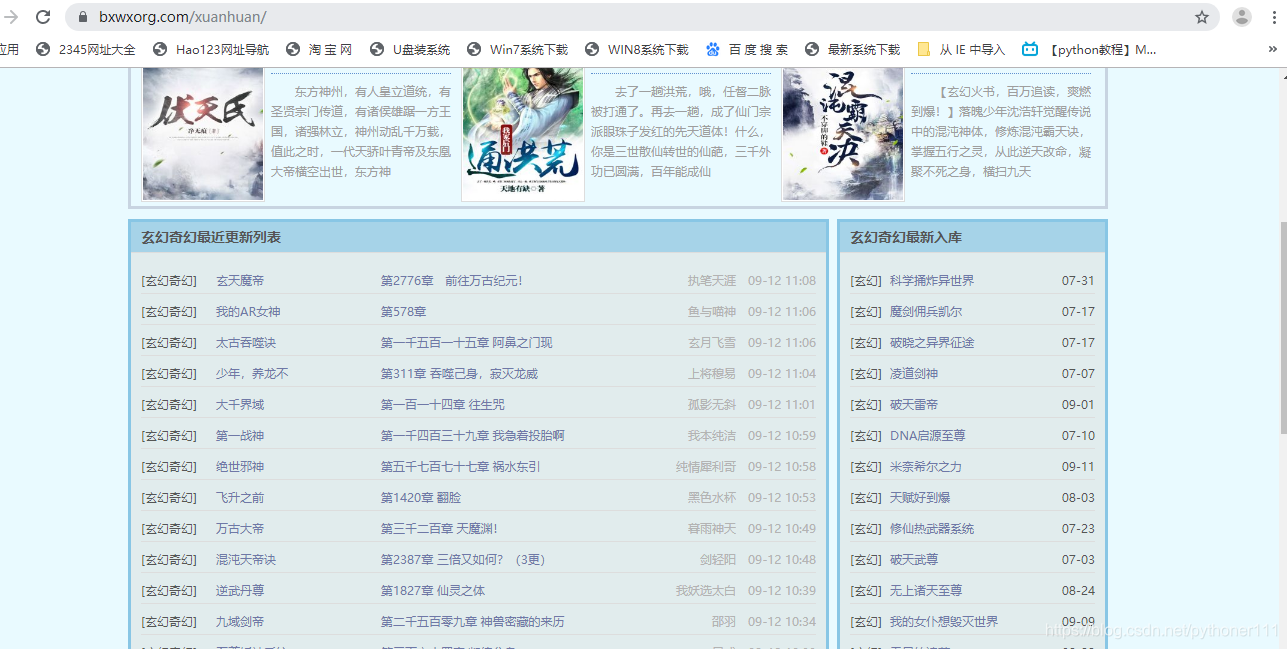Open the U盘装系统 bookmark

pyautogui.click(x=410, y=49)
